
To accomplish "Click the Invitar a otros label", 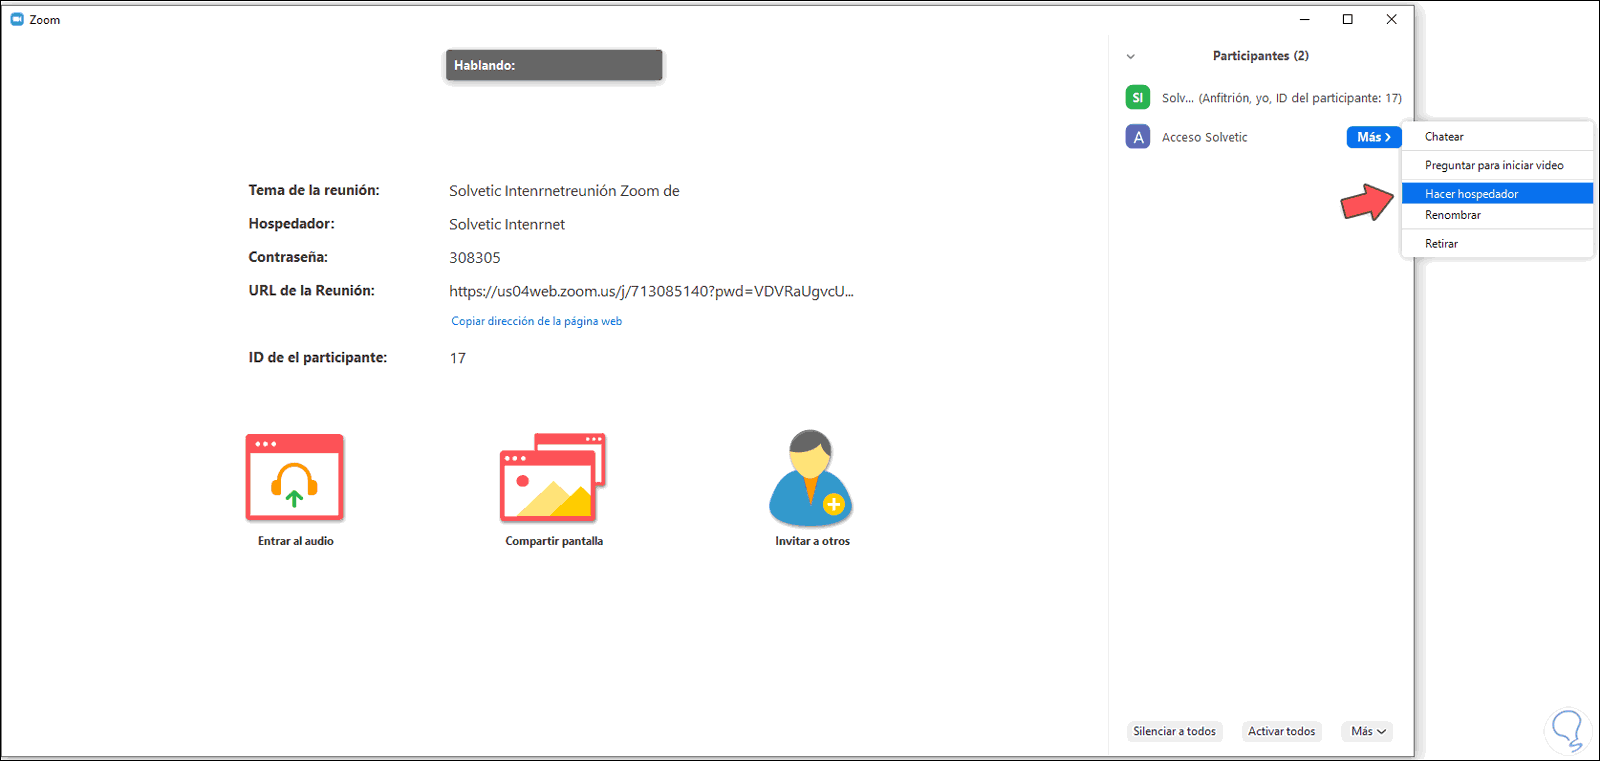I will (x=812, y=541).
